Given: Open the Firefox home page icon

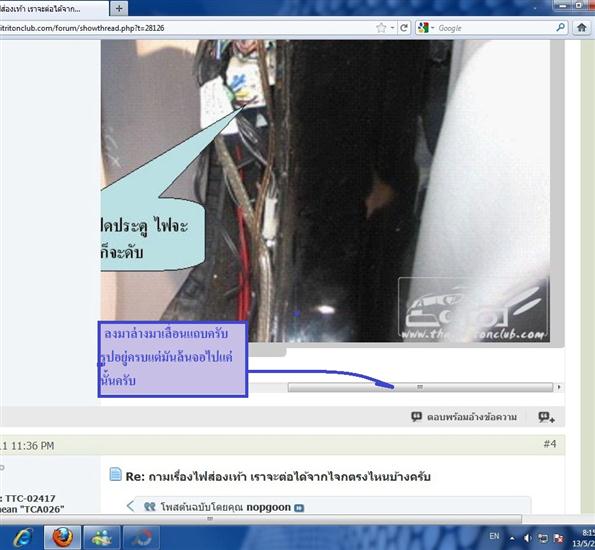Looking at the screenshot, I should tap(581, 28).
